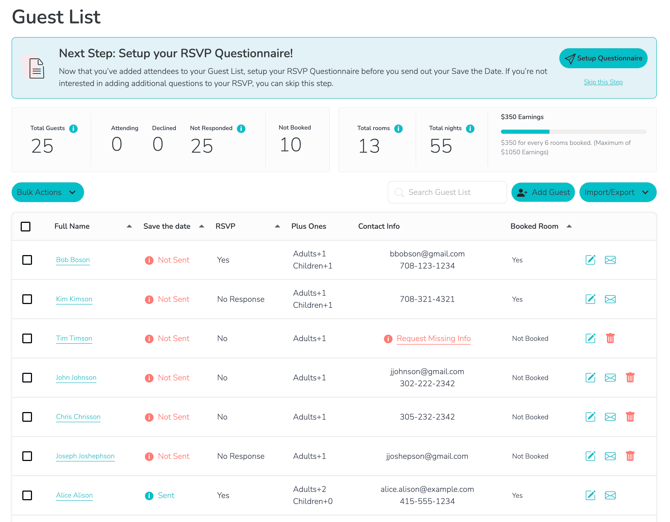
Task: Click the edit icon for Bob Boson
Action: 590,260
